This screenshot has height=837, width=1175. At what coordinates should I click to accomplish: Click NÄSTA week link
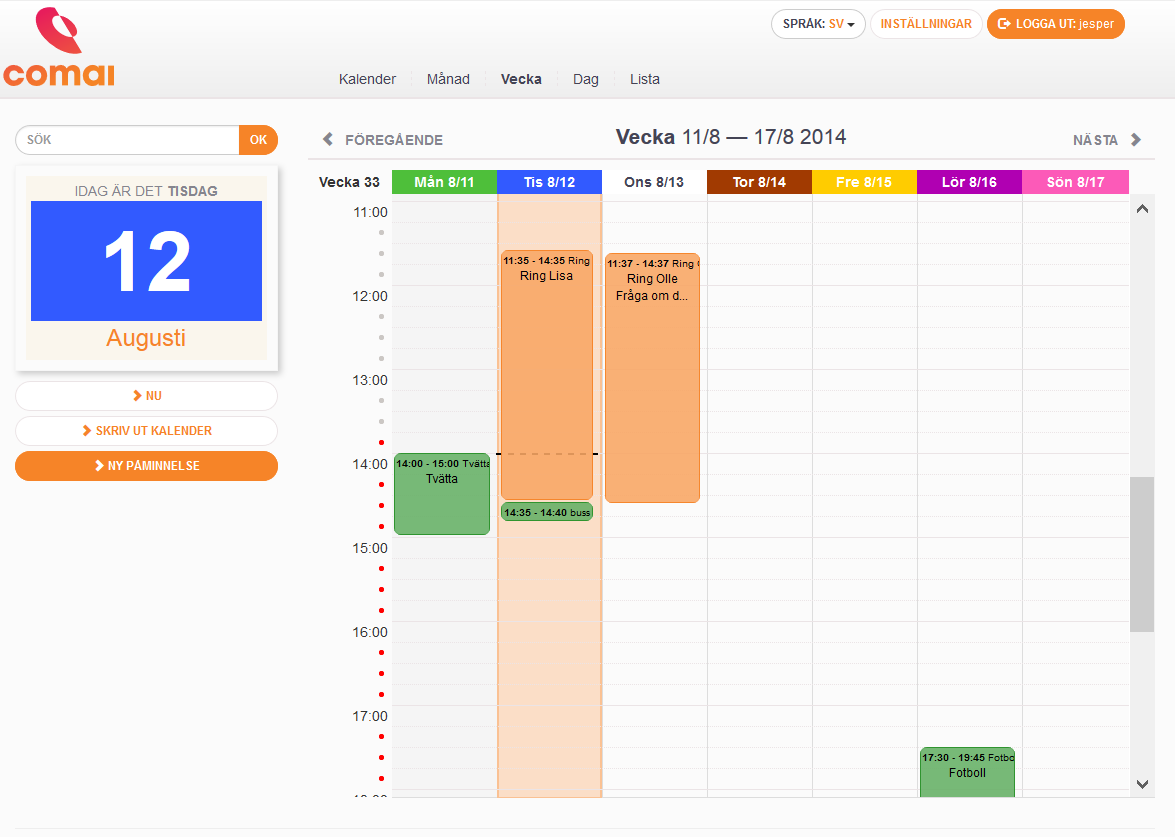[1095, 140]
